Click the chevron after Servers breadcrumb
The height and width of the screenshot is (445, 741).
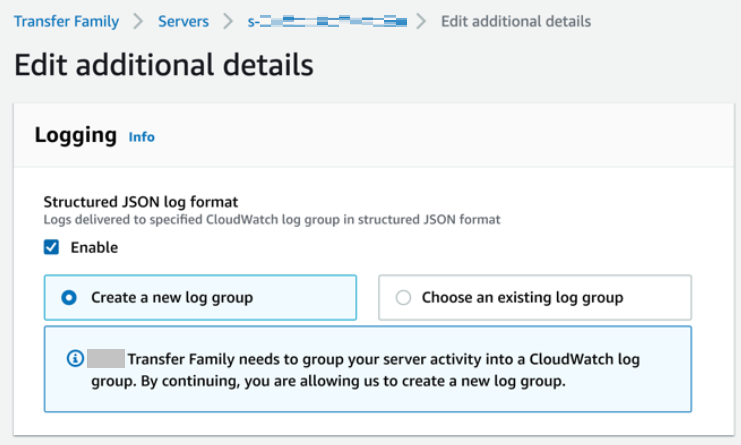[x=228, y=21]
